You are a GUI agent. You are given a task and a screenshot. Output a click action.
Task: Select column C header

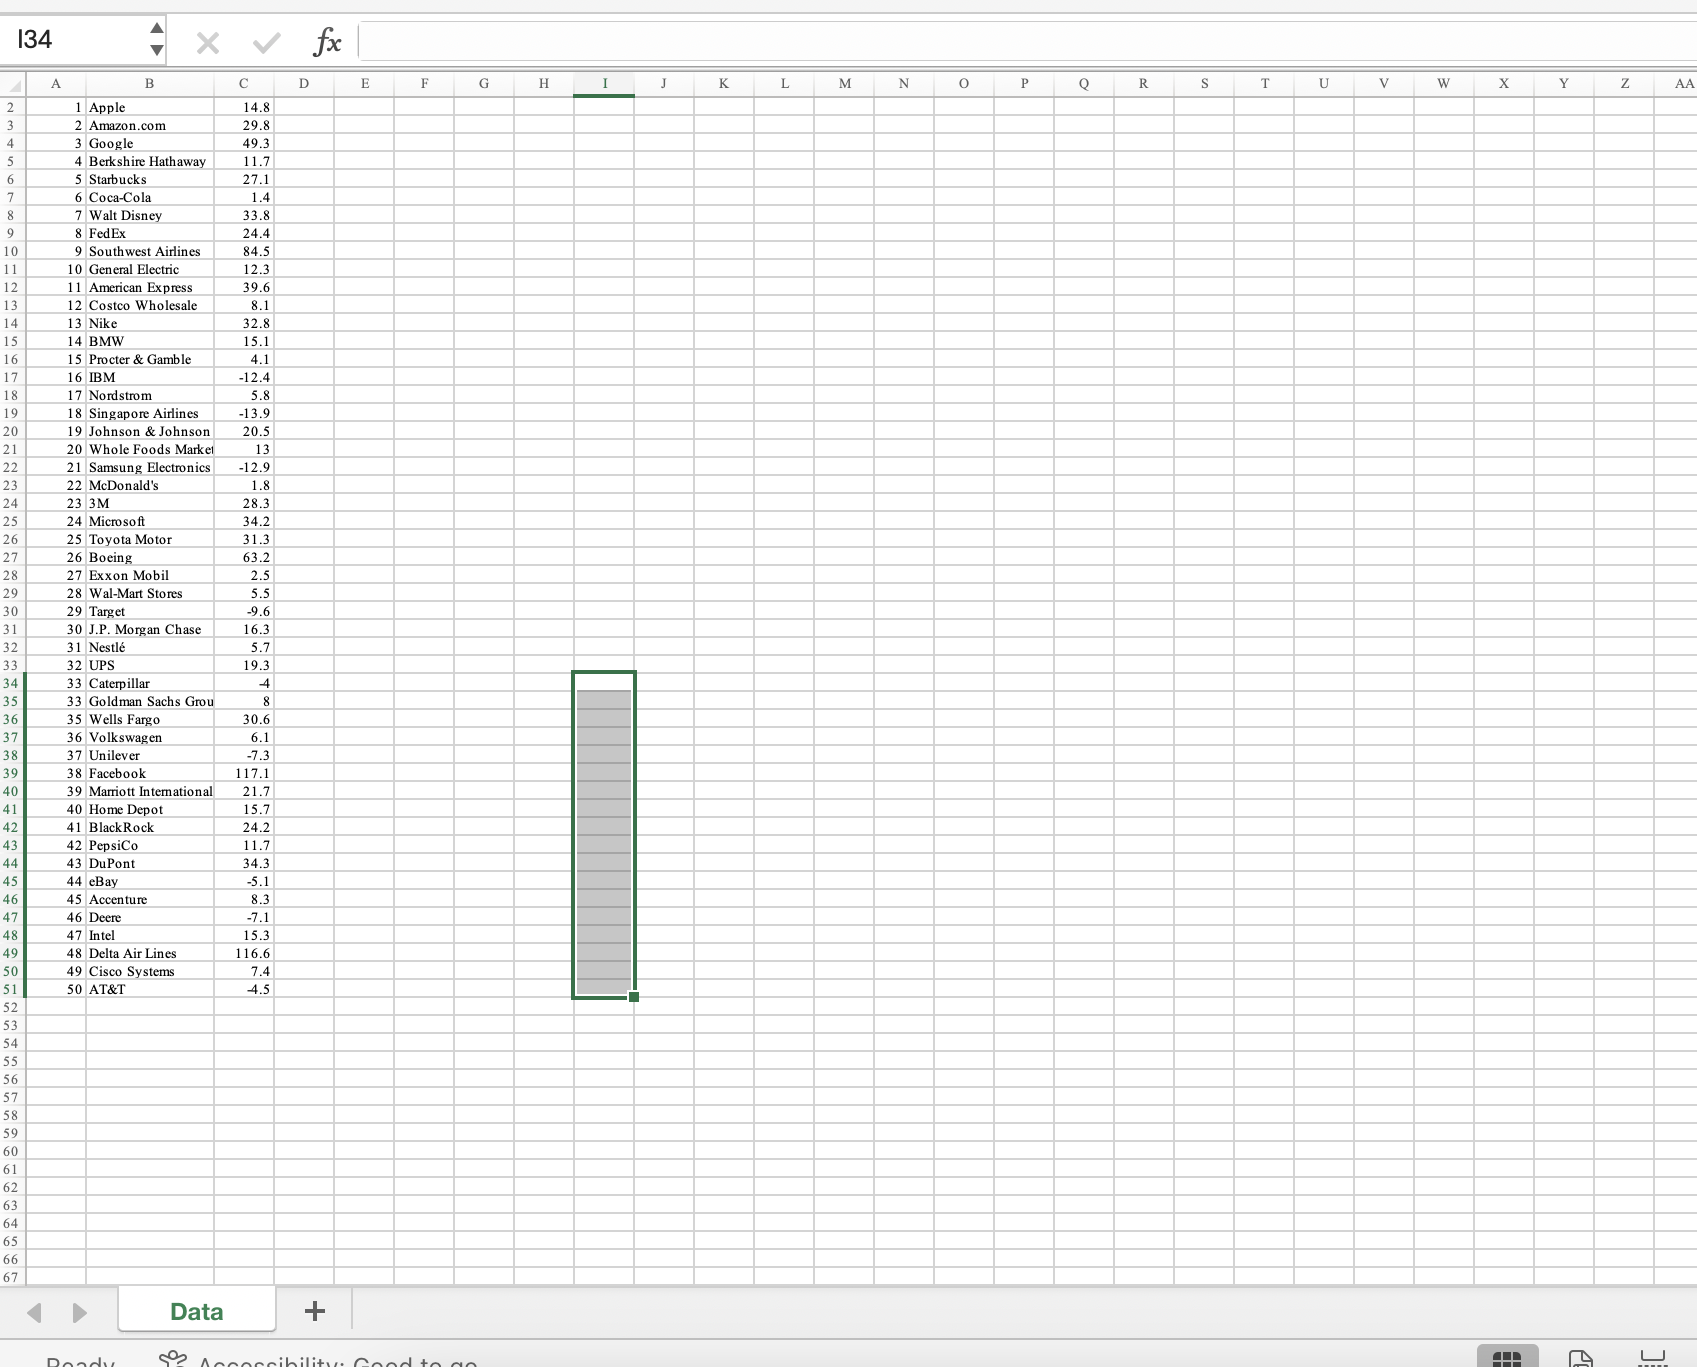(244, 84)
